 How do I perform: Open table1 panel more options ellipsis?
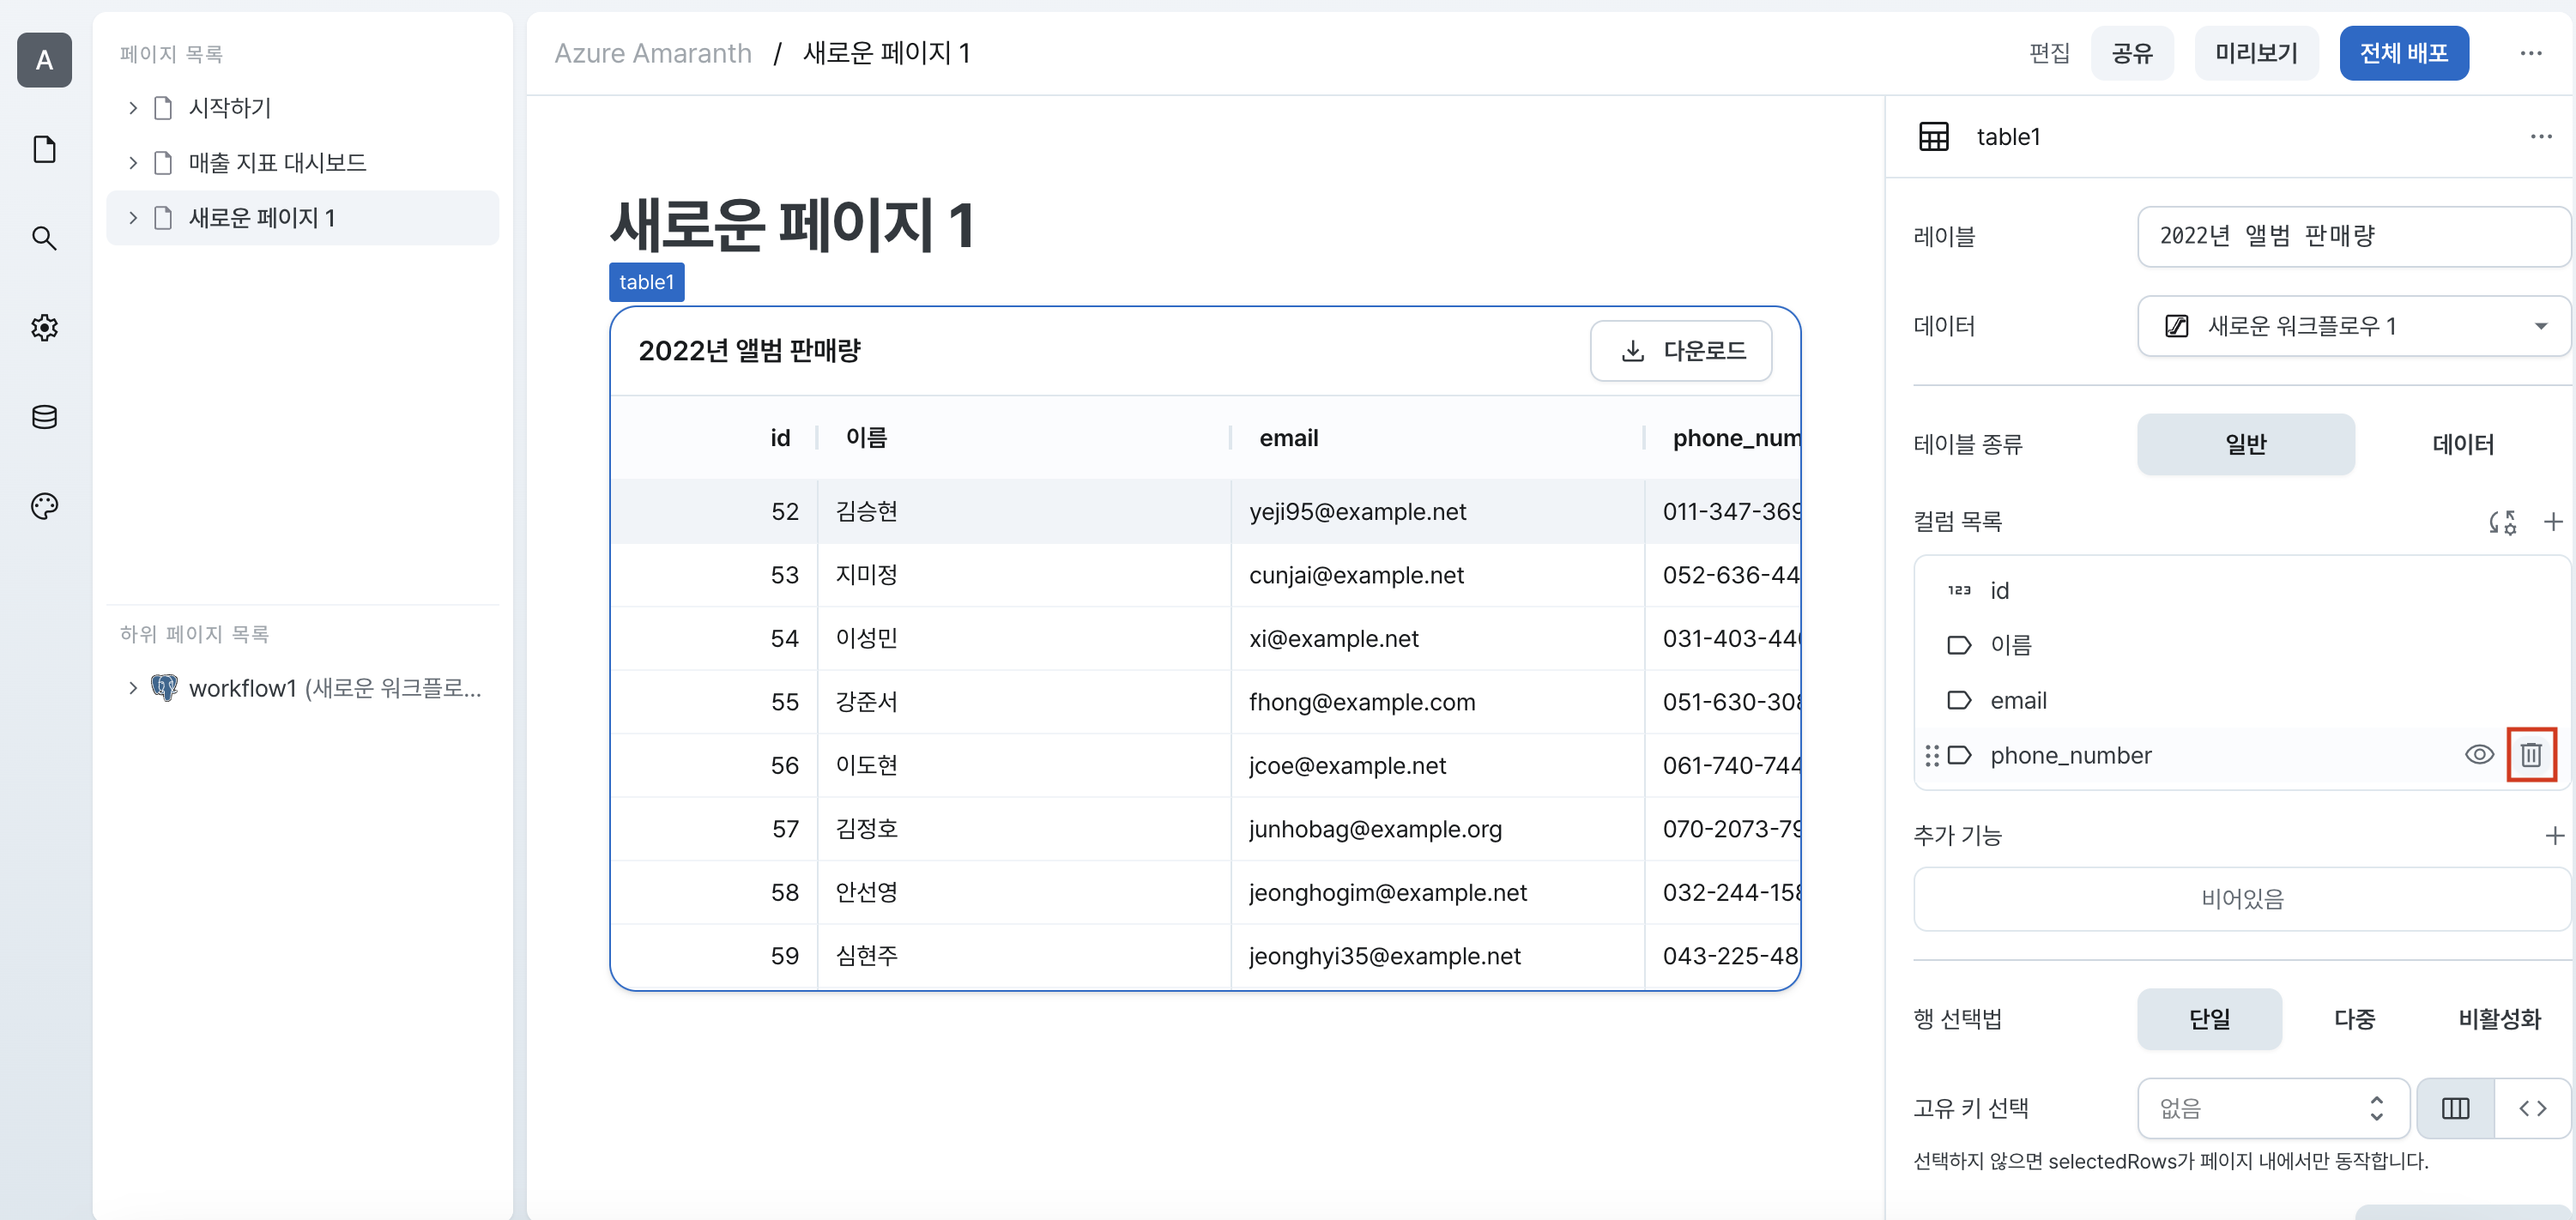click(x=2541, y=136)
